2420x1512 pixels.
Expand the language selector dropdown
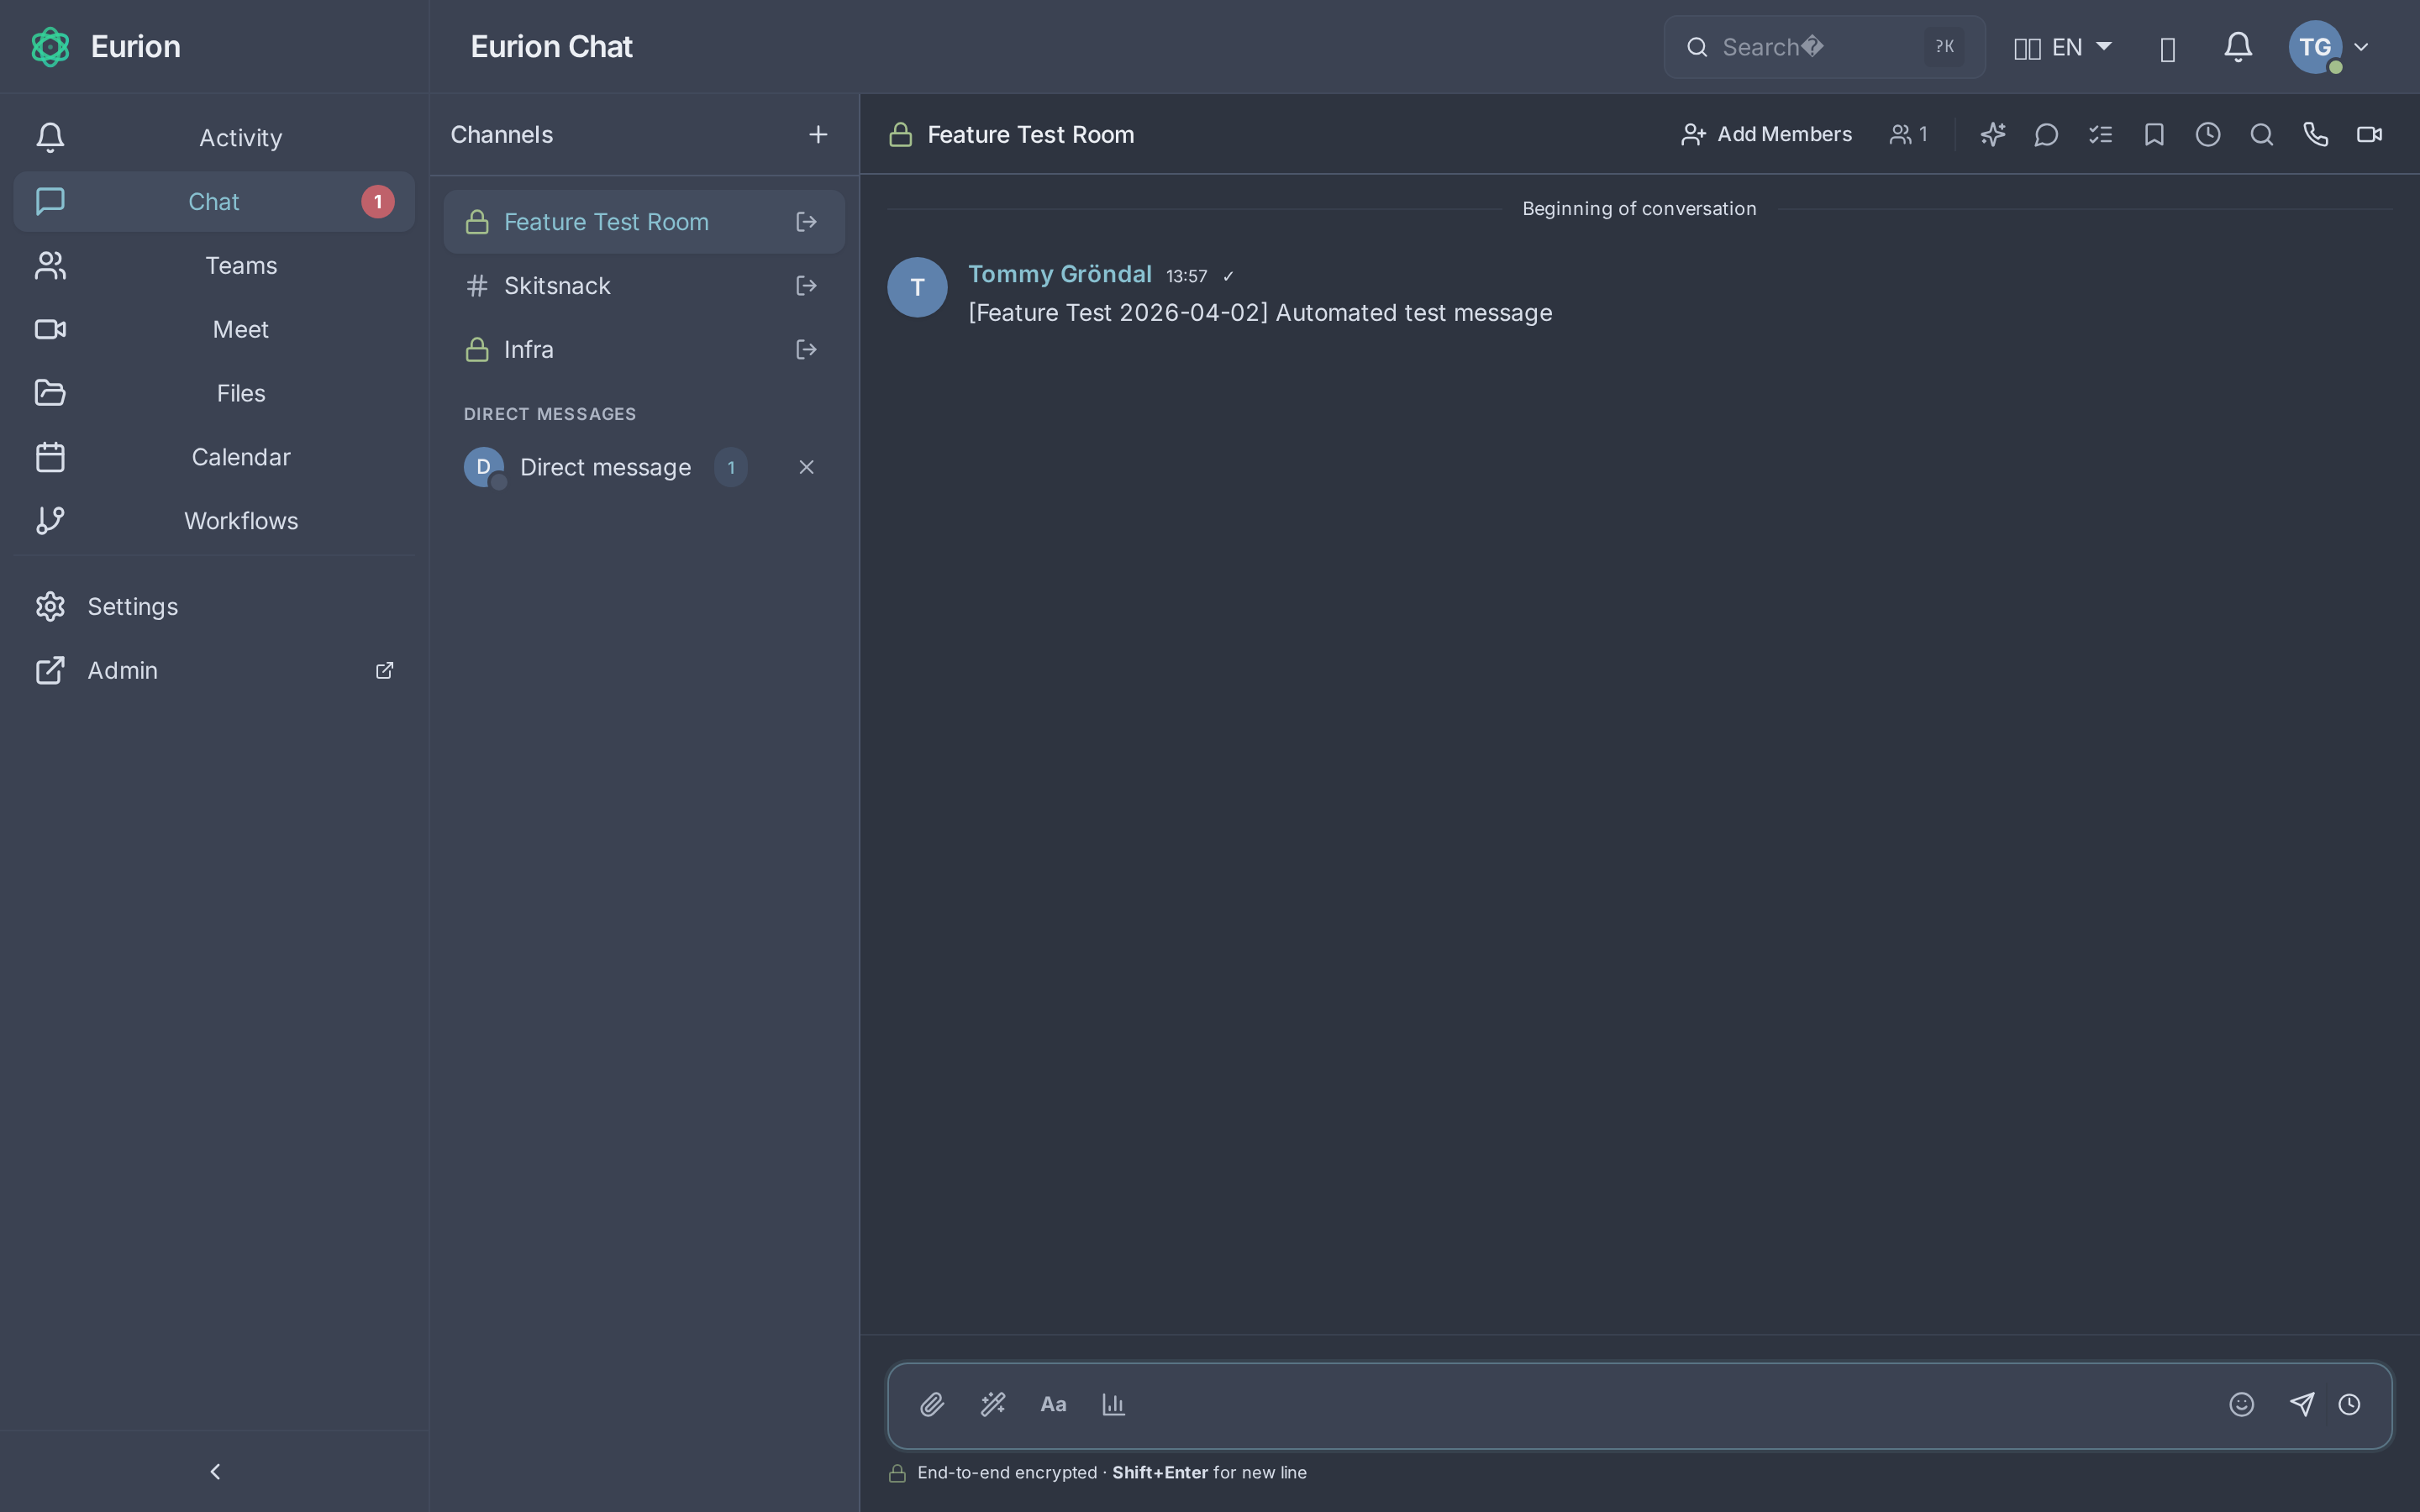[x=2064, y=46]
